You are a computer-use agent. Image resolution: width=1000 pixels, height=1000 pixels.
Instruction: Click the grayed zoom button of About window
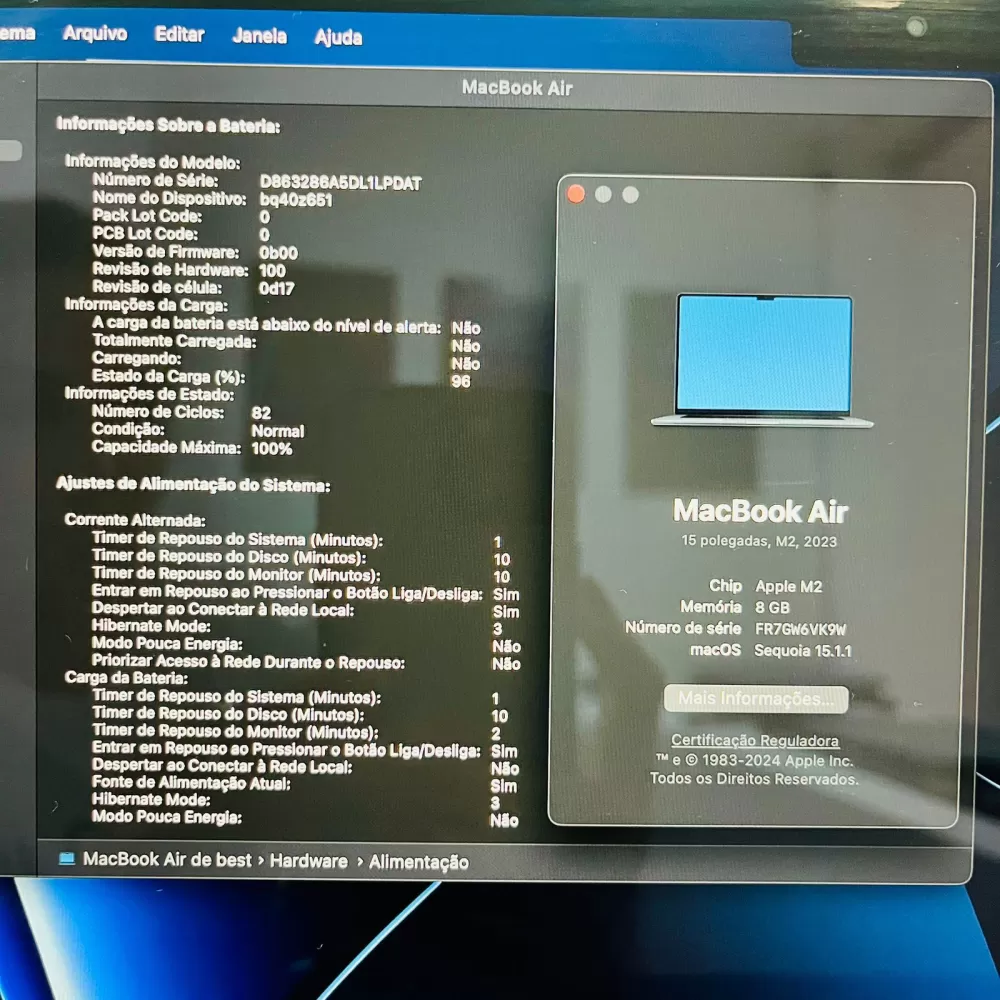click(x=631, y=195)
